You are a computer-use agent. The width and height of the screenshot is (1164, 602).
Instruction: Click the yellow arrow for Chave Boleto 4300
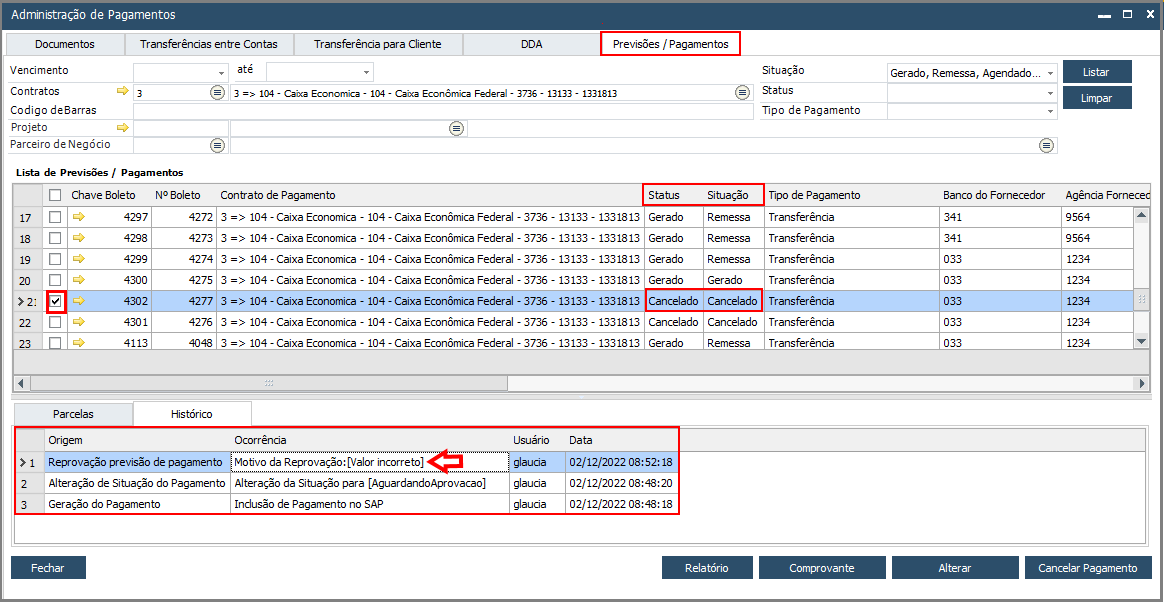point(79,280)
